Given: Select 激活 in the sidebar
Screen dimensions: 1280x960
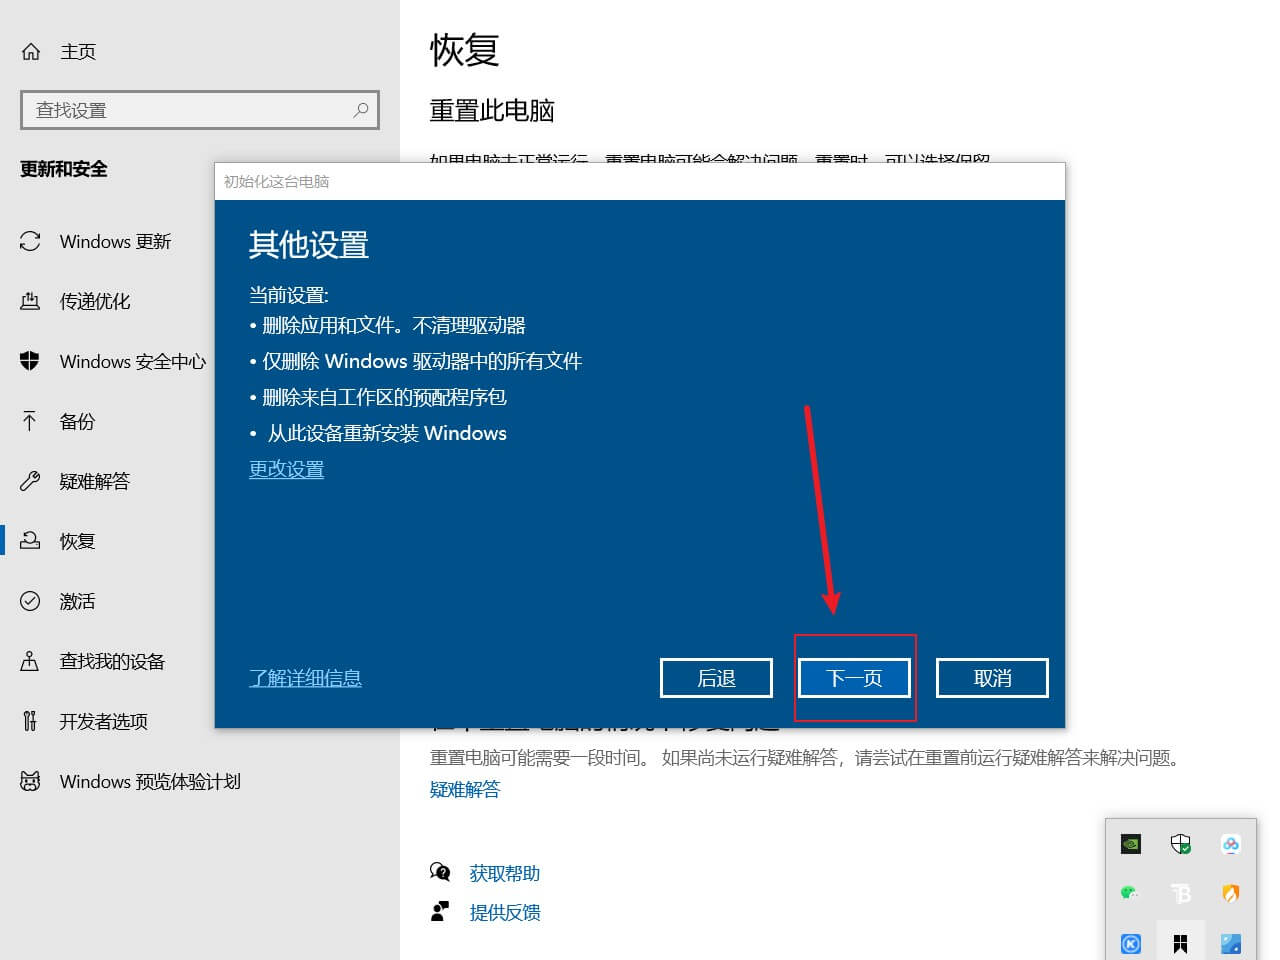Looking at the screenshot, I should click(77, 601).
